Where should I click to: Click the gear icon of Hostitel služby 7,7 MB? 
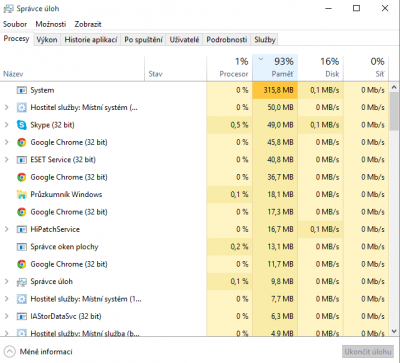click(22, 299)
